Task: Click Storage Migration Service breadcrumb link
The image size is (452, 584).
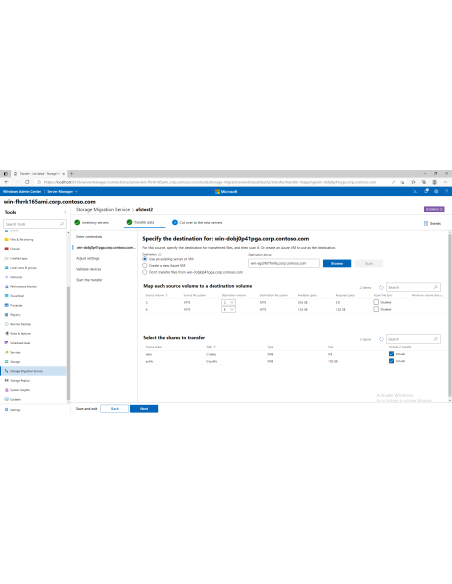Action: [x=103, y=210]
